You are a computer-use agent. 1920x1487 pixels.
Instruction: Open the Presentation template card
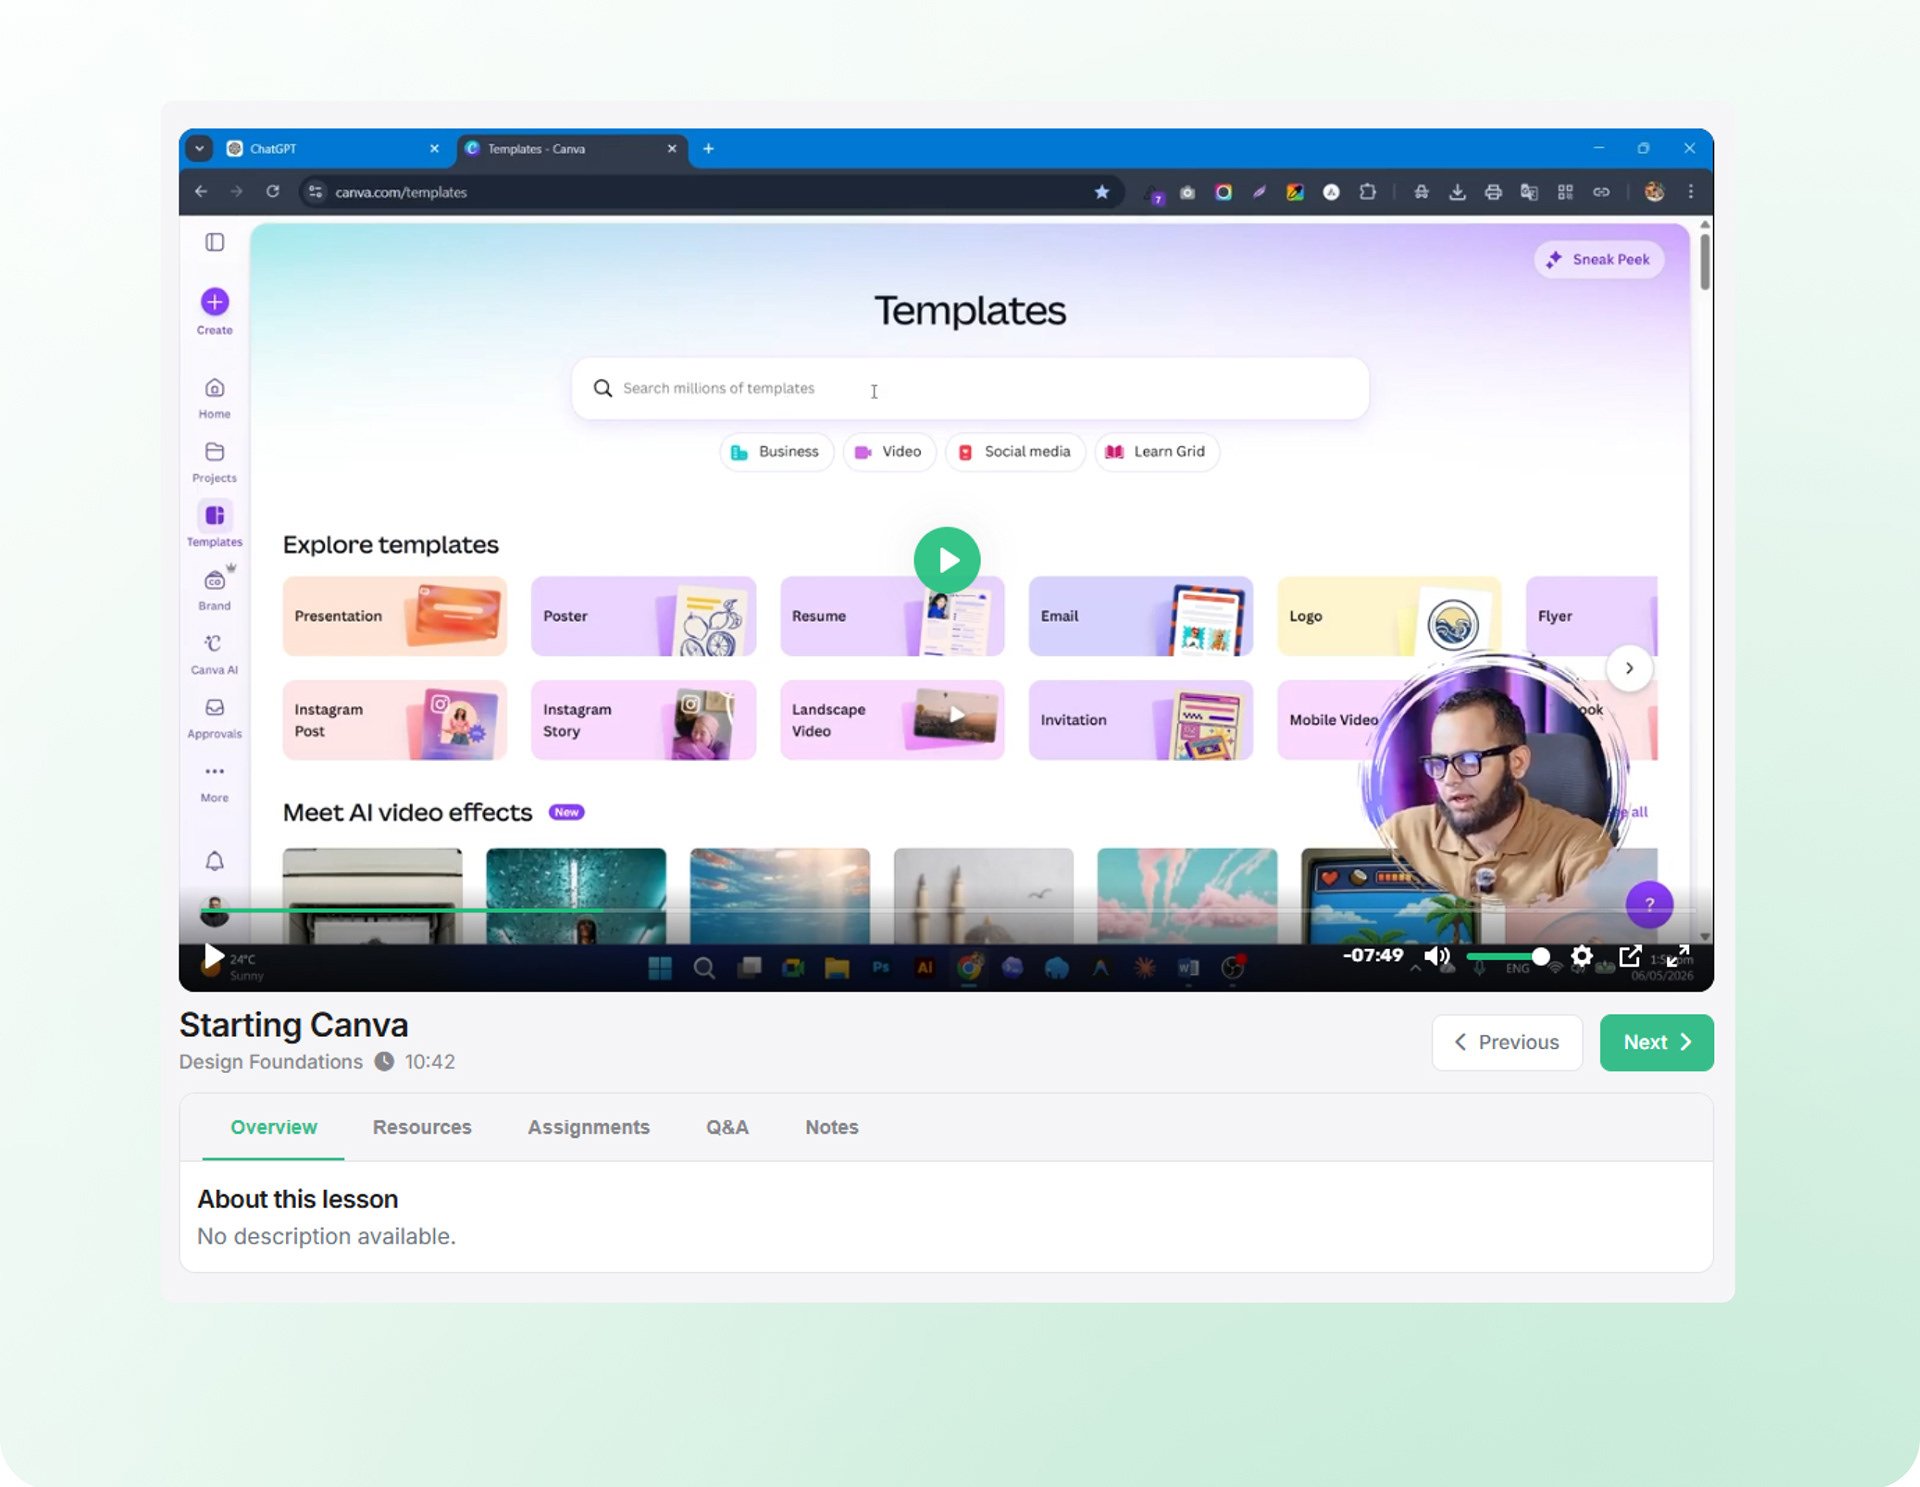[x=394, y=616]
